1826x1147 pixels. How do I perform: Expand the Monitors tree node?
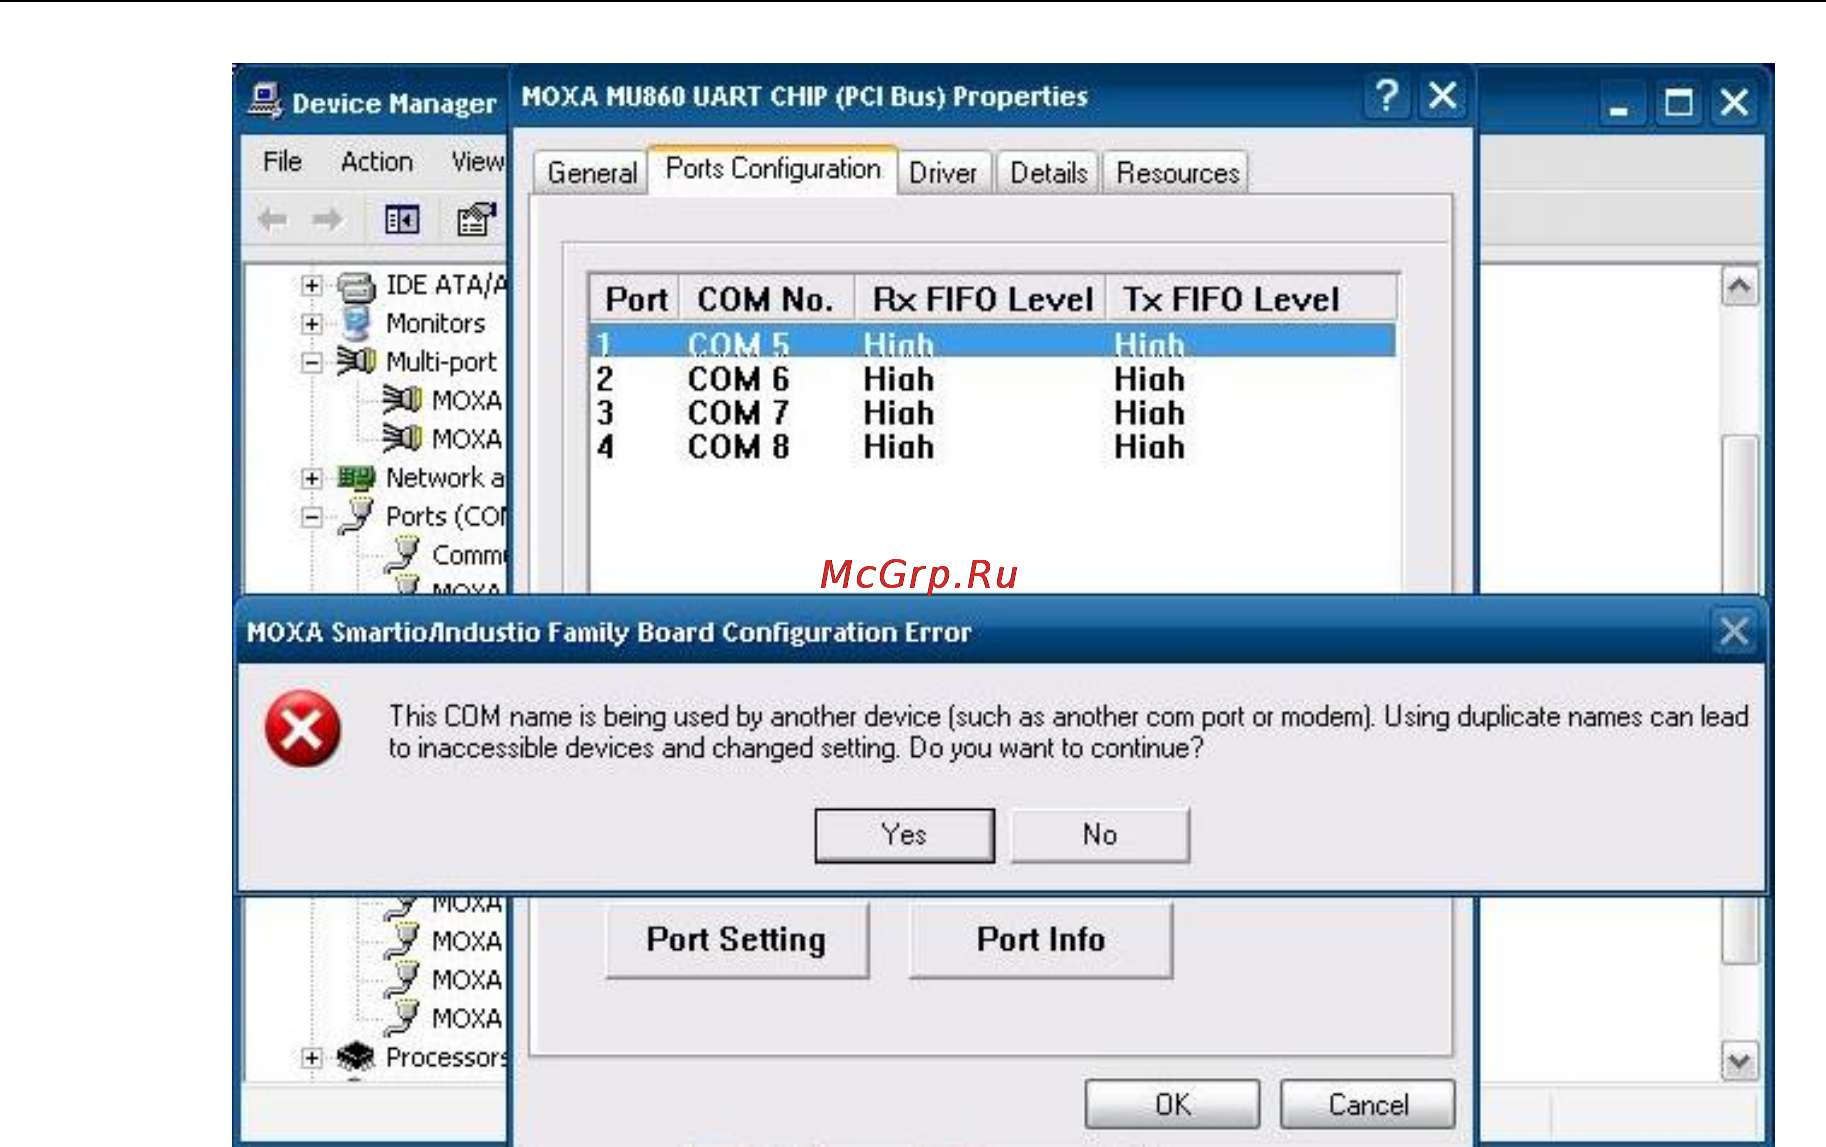point(312,324)
